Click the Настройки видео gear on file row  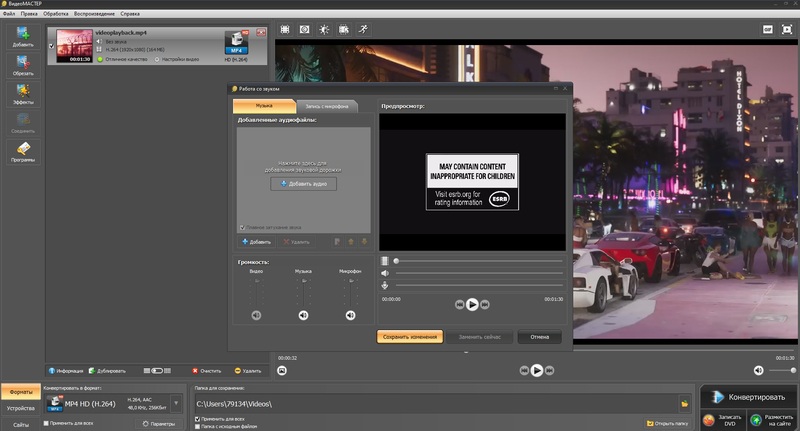point(157,59)
